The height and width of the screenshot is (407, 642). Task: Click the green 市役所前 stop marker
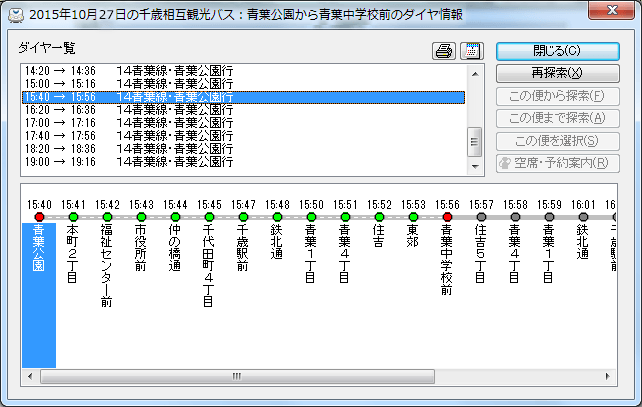(142, 216)
